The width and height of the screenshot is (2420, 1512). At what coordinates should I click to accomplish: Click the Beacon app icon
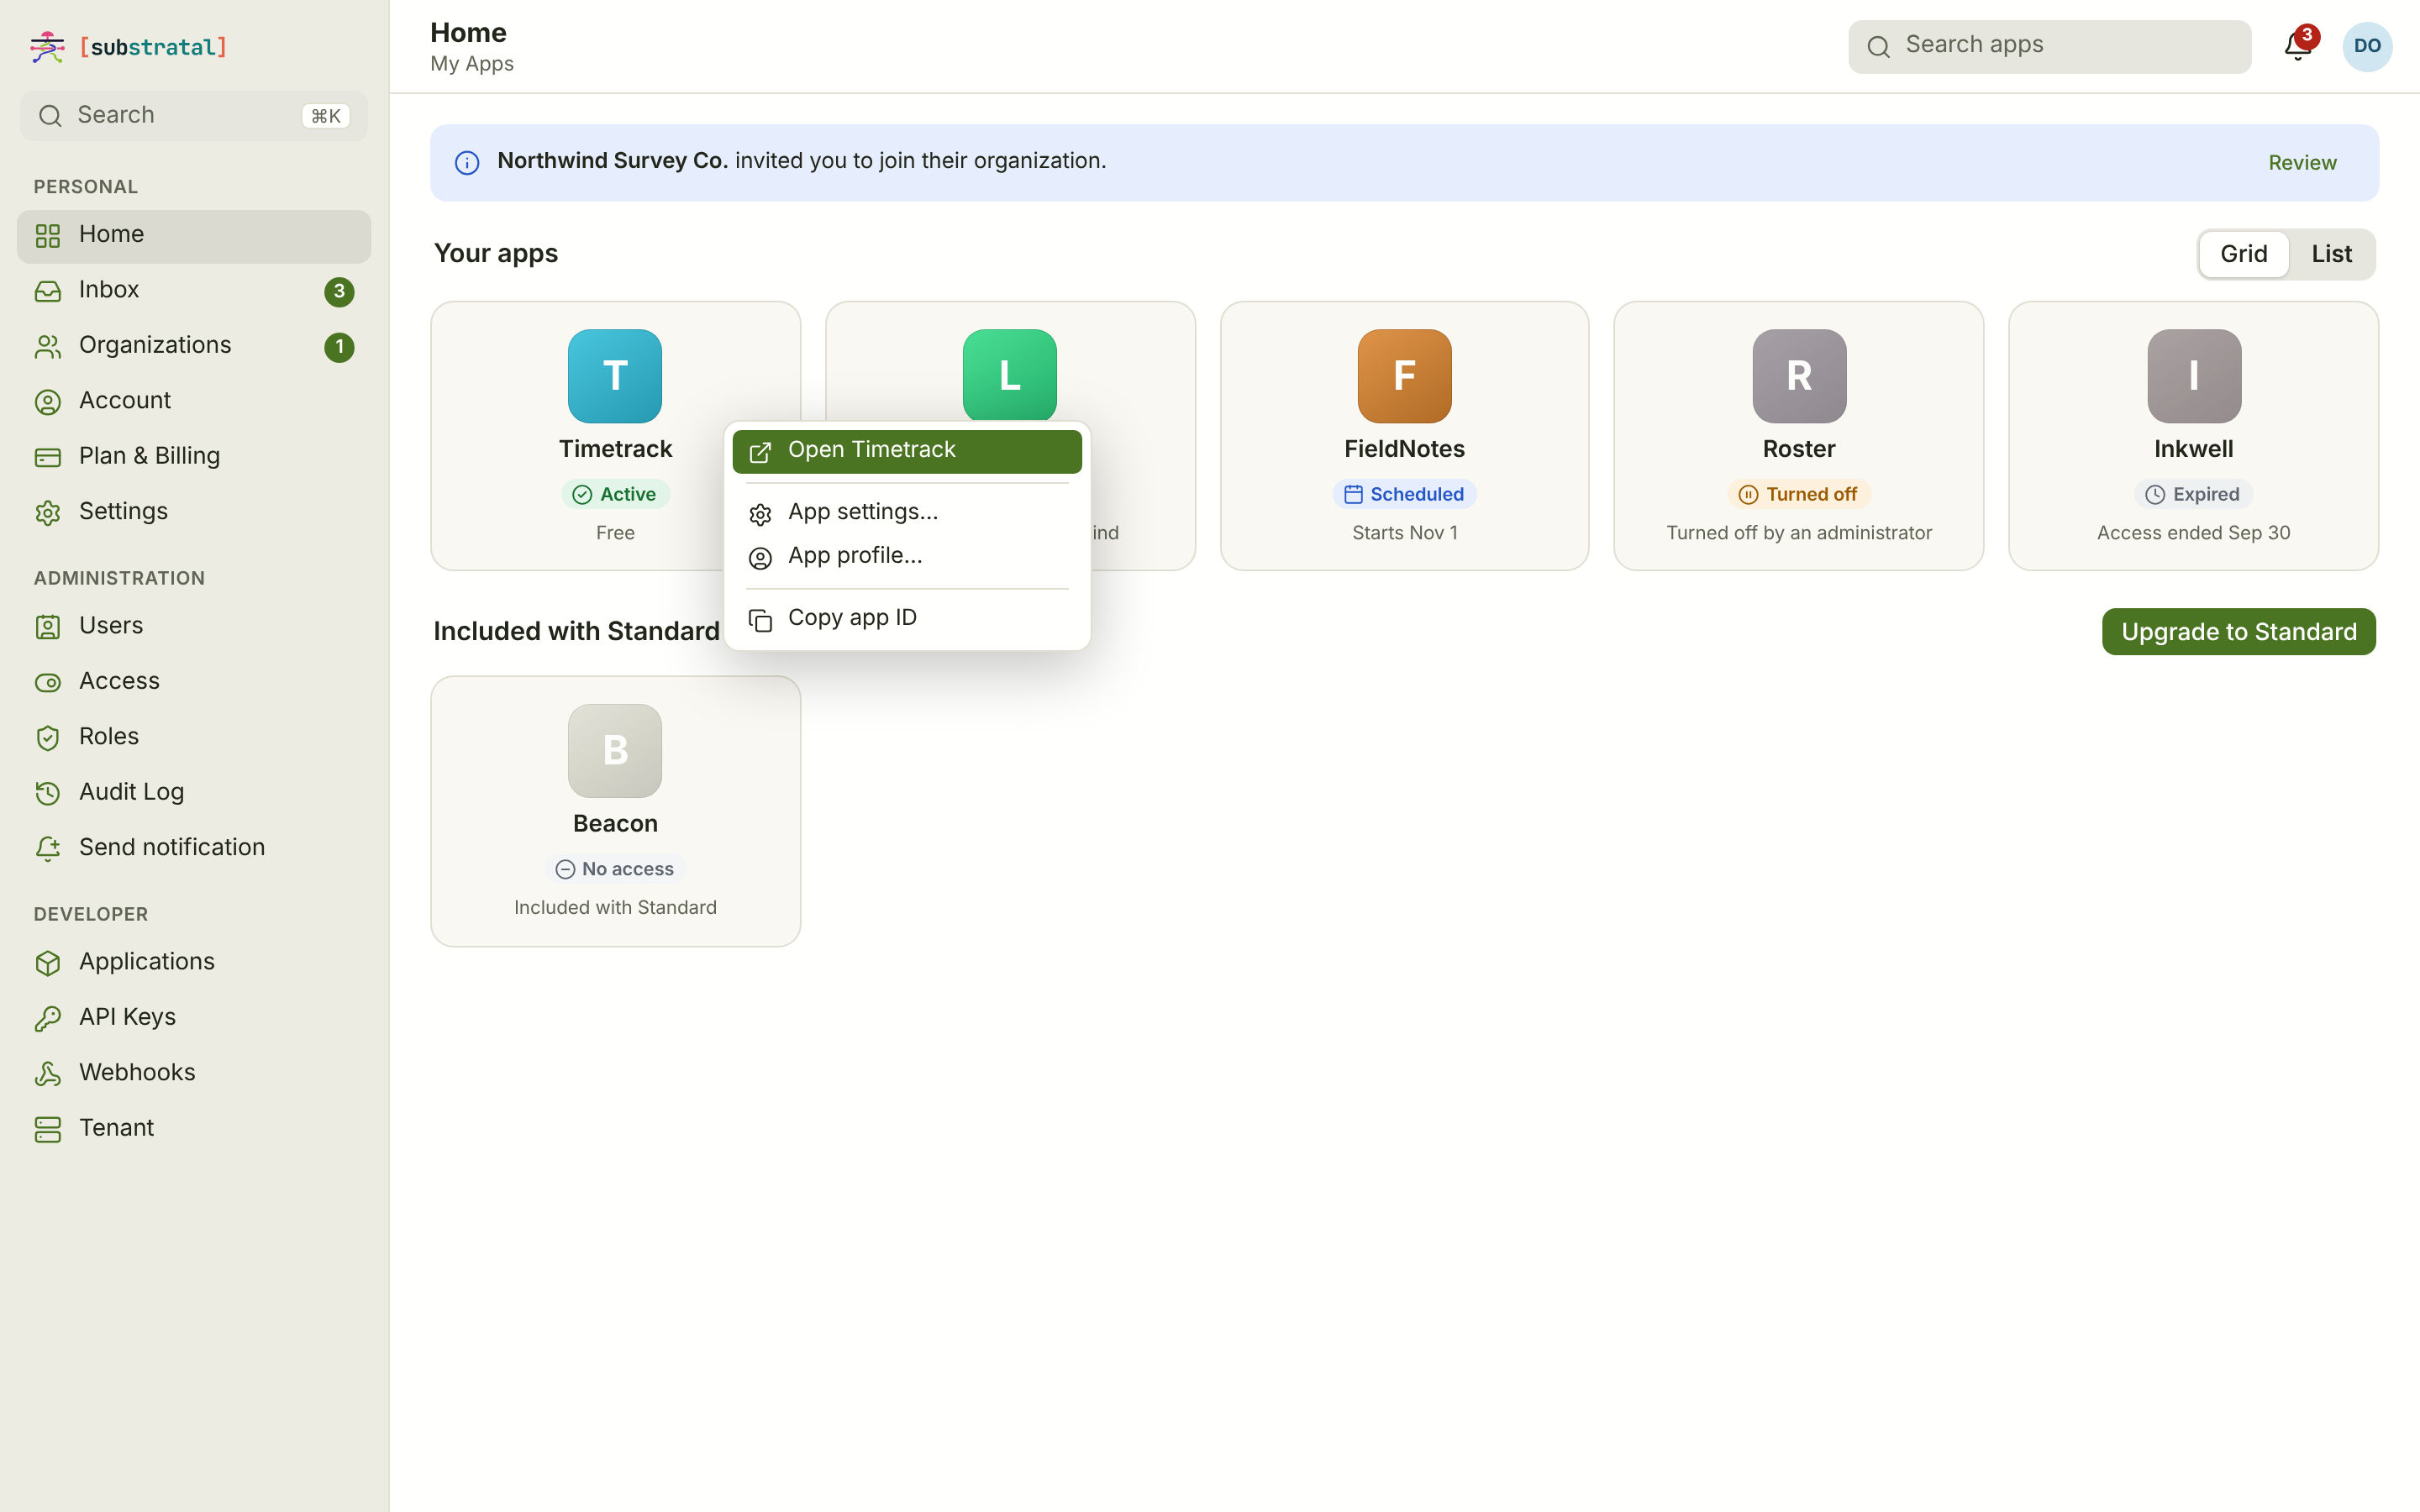615,751
